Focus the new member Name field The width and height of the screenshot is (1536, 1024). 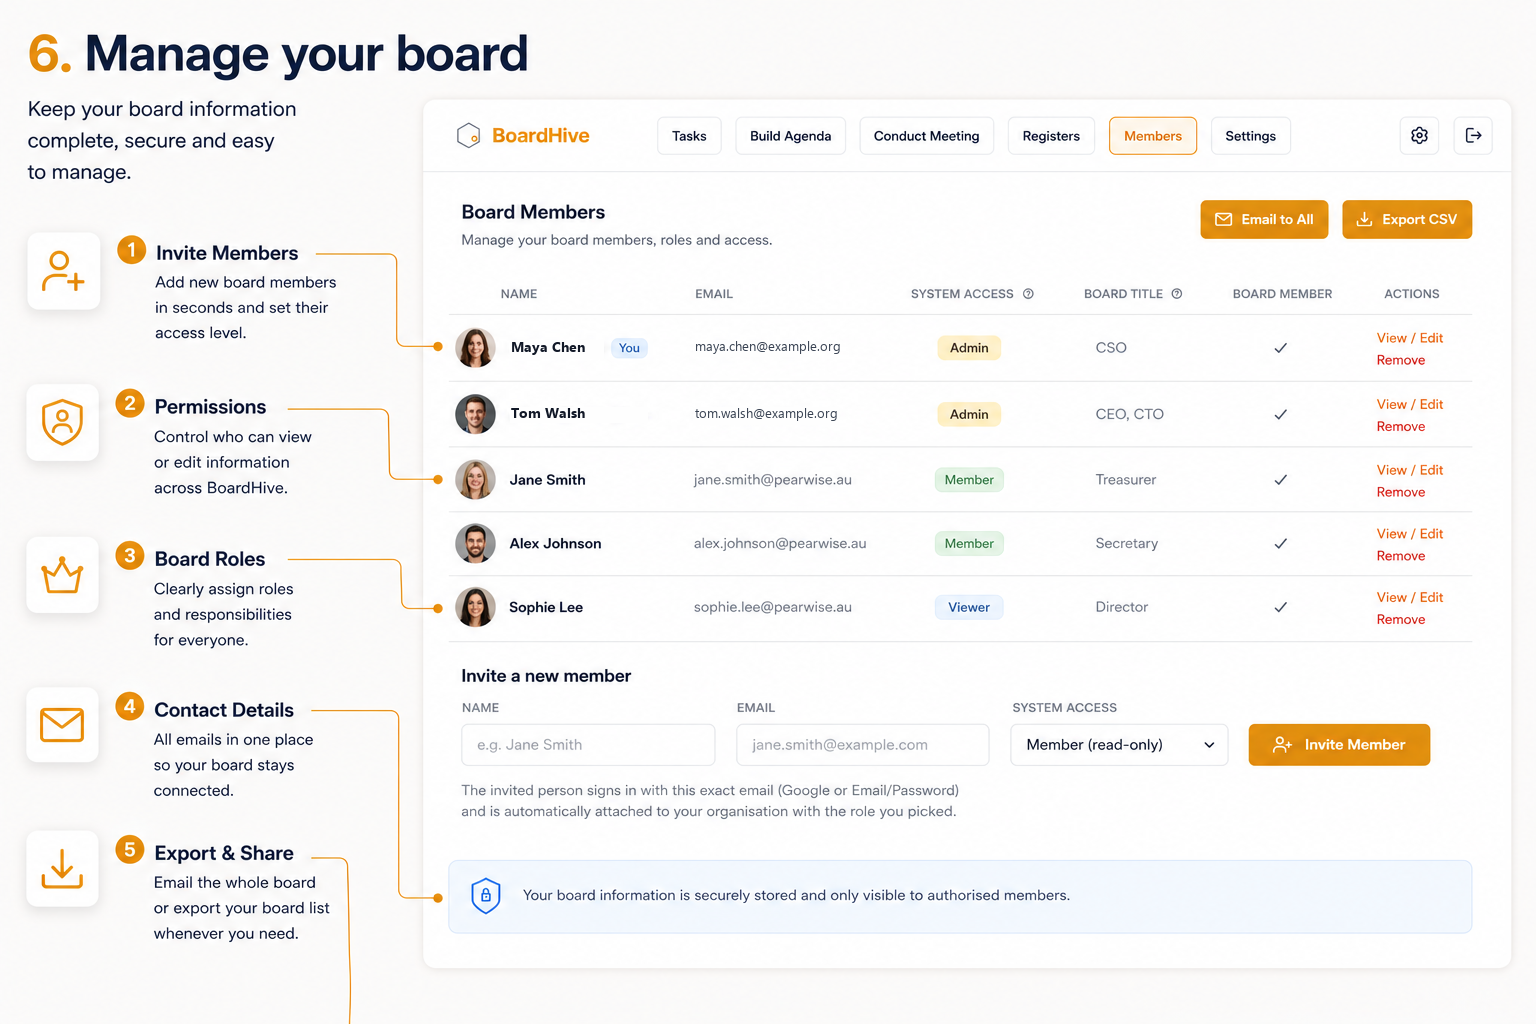coord(588,745)
